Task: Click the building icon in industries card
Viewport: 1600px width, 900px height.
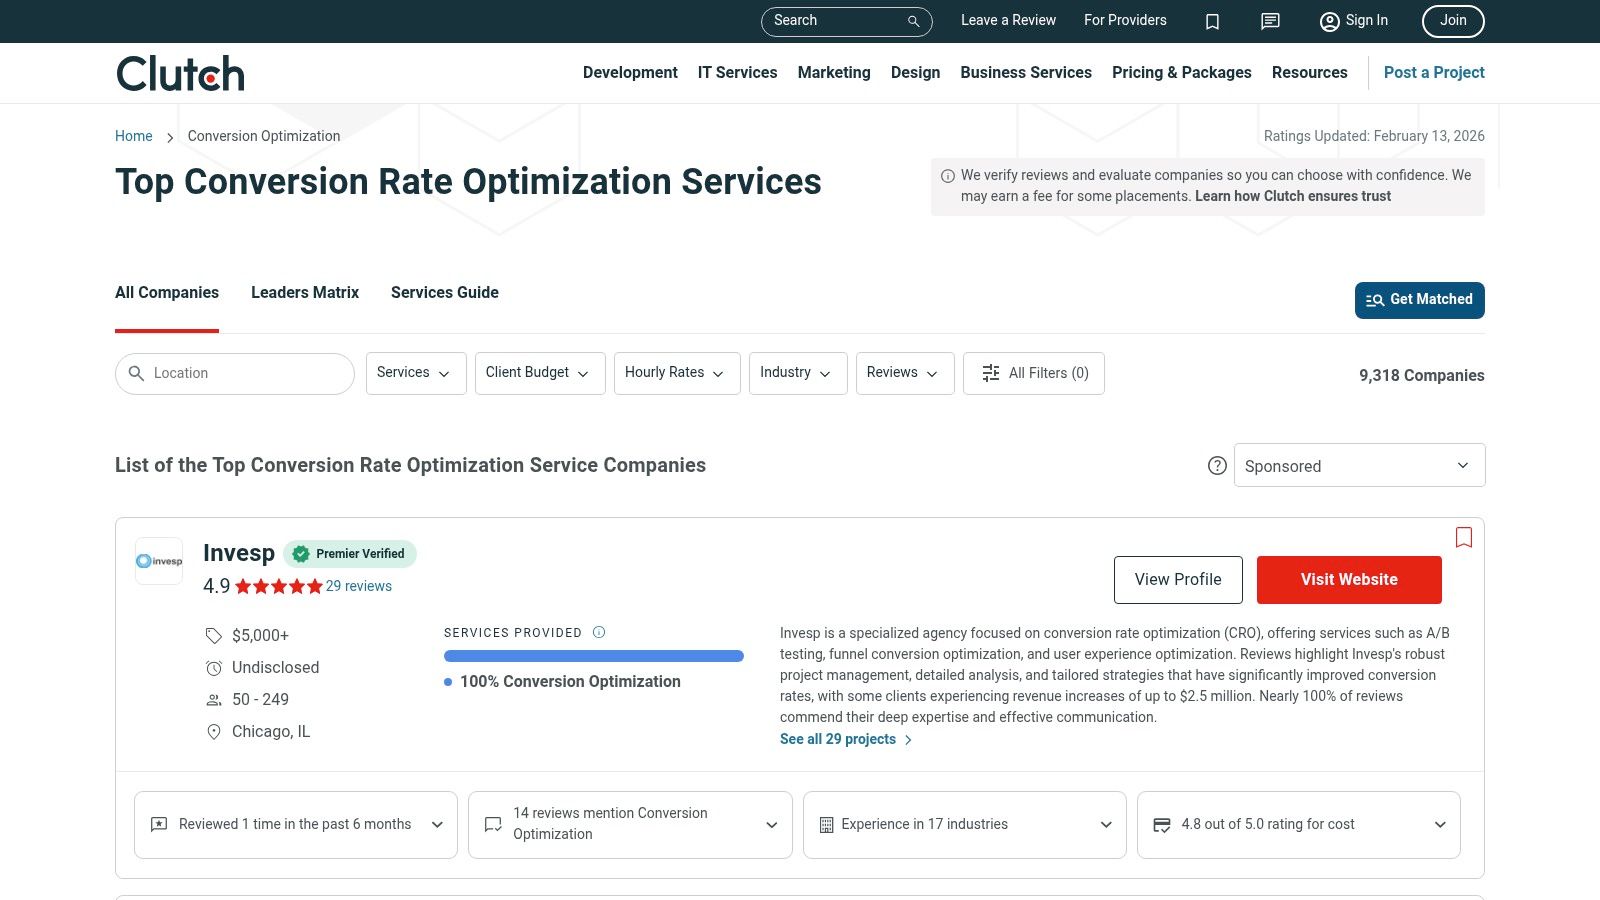Action: 826,824
